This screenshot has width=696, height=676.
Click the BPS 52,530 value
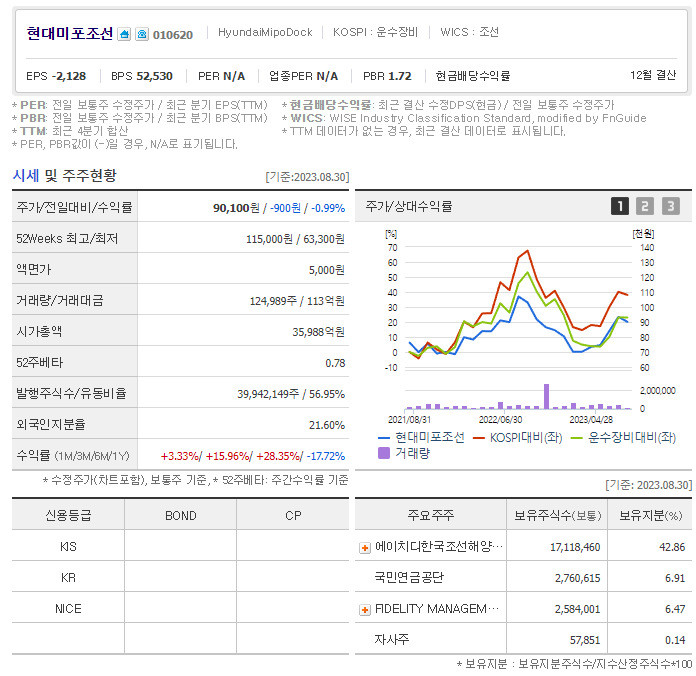point(142,76)
